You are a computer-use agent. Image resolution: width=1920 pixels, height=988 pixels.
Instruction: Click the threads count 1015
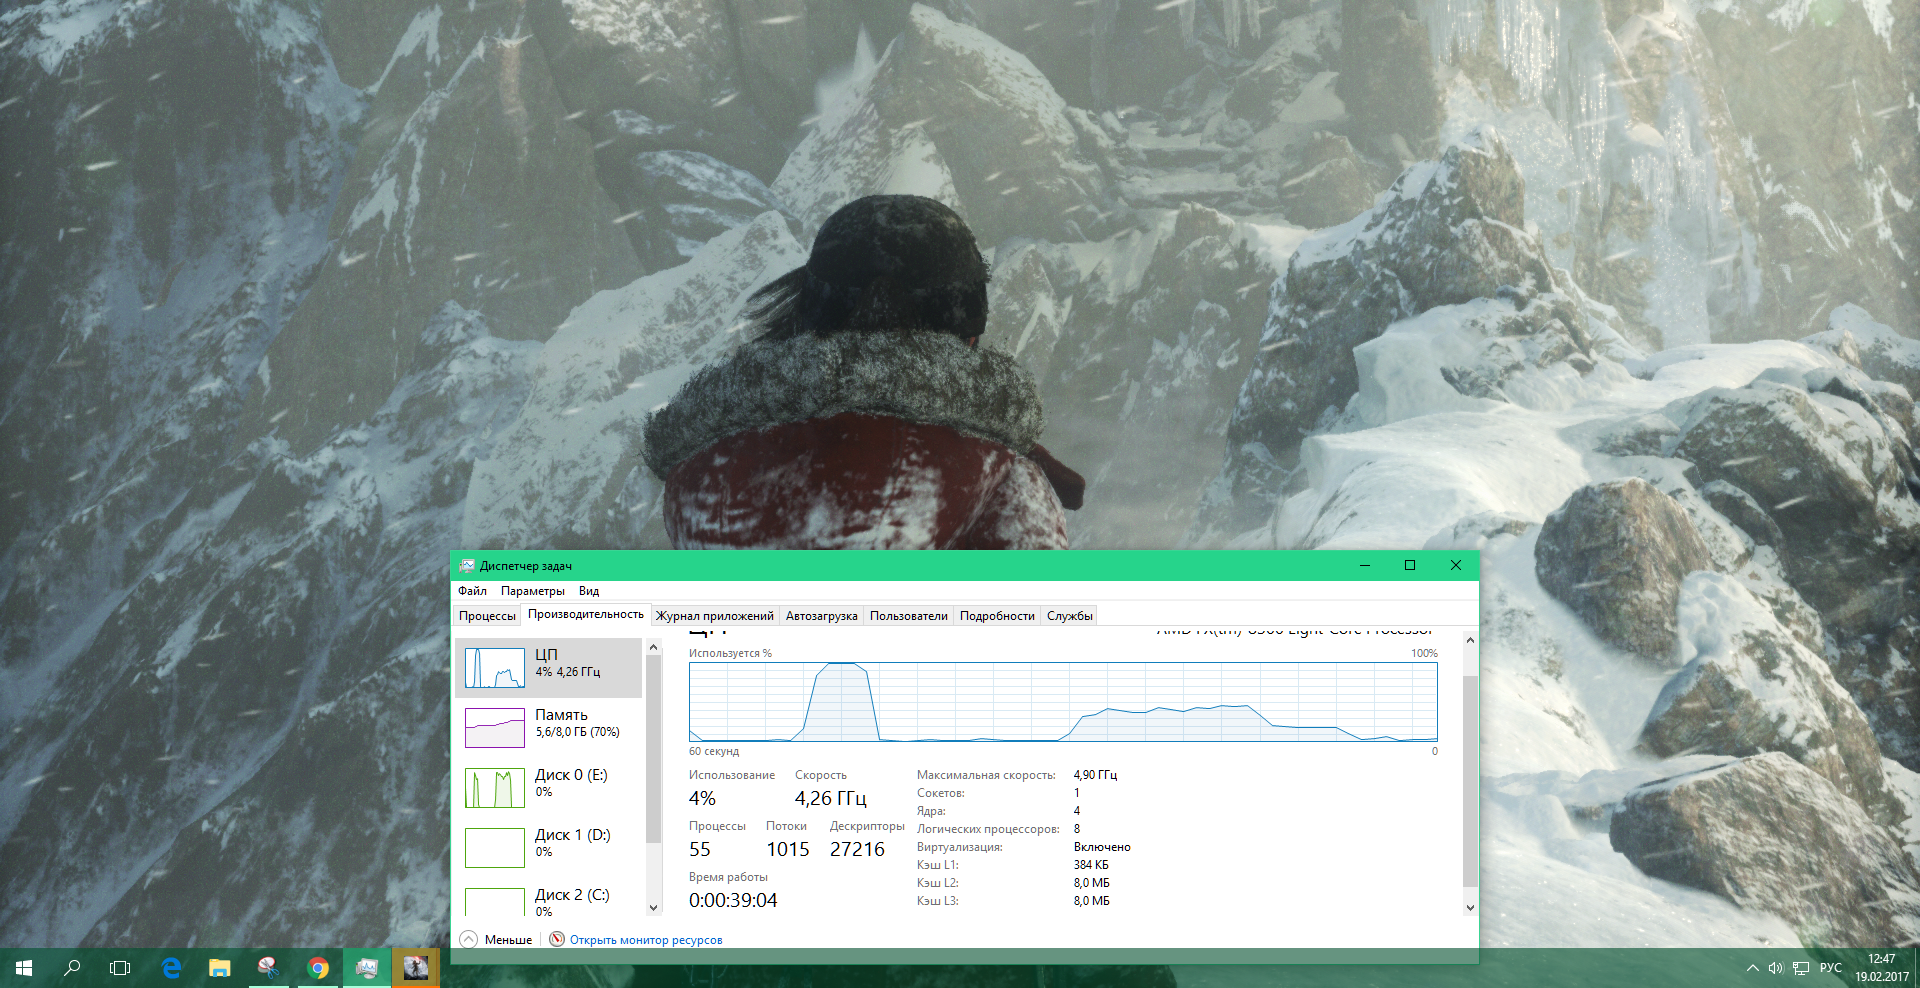point(788,850)
